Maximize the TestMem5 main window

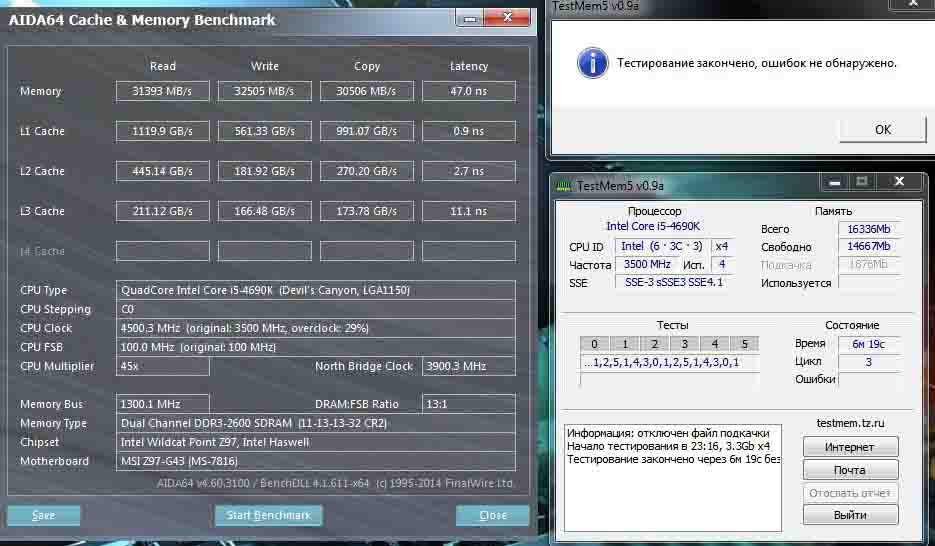(x=862, y=182)
